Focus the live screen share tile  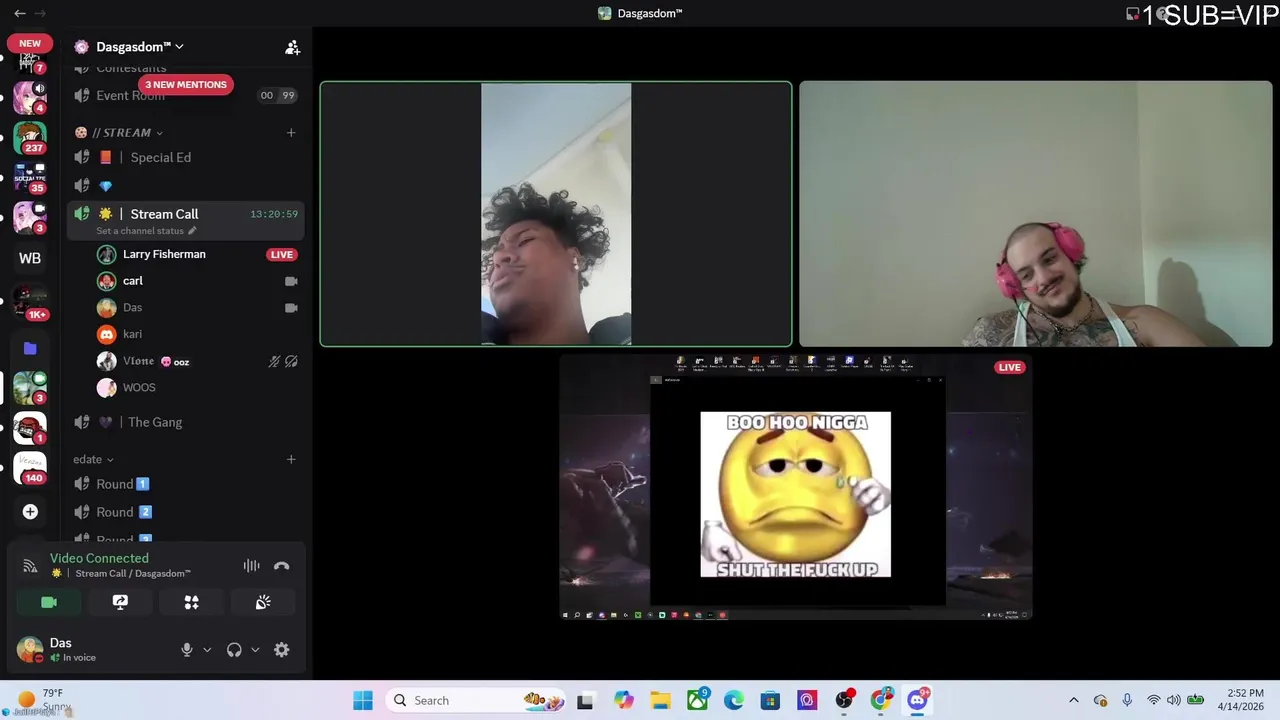click(x=796, y=487)
